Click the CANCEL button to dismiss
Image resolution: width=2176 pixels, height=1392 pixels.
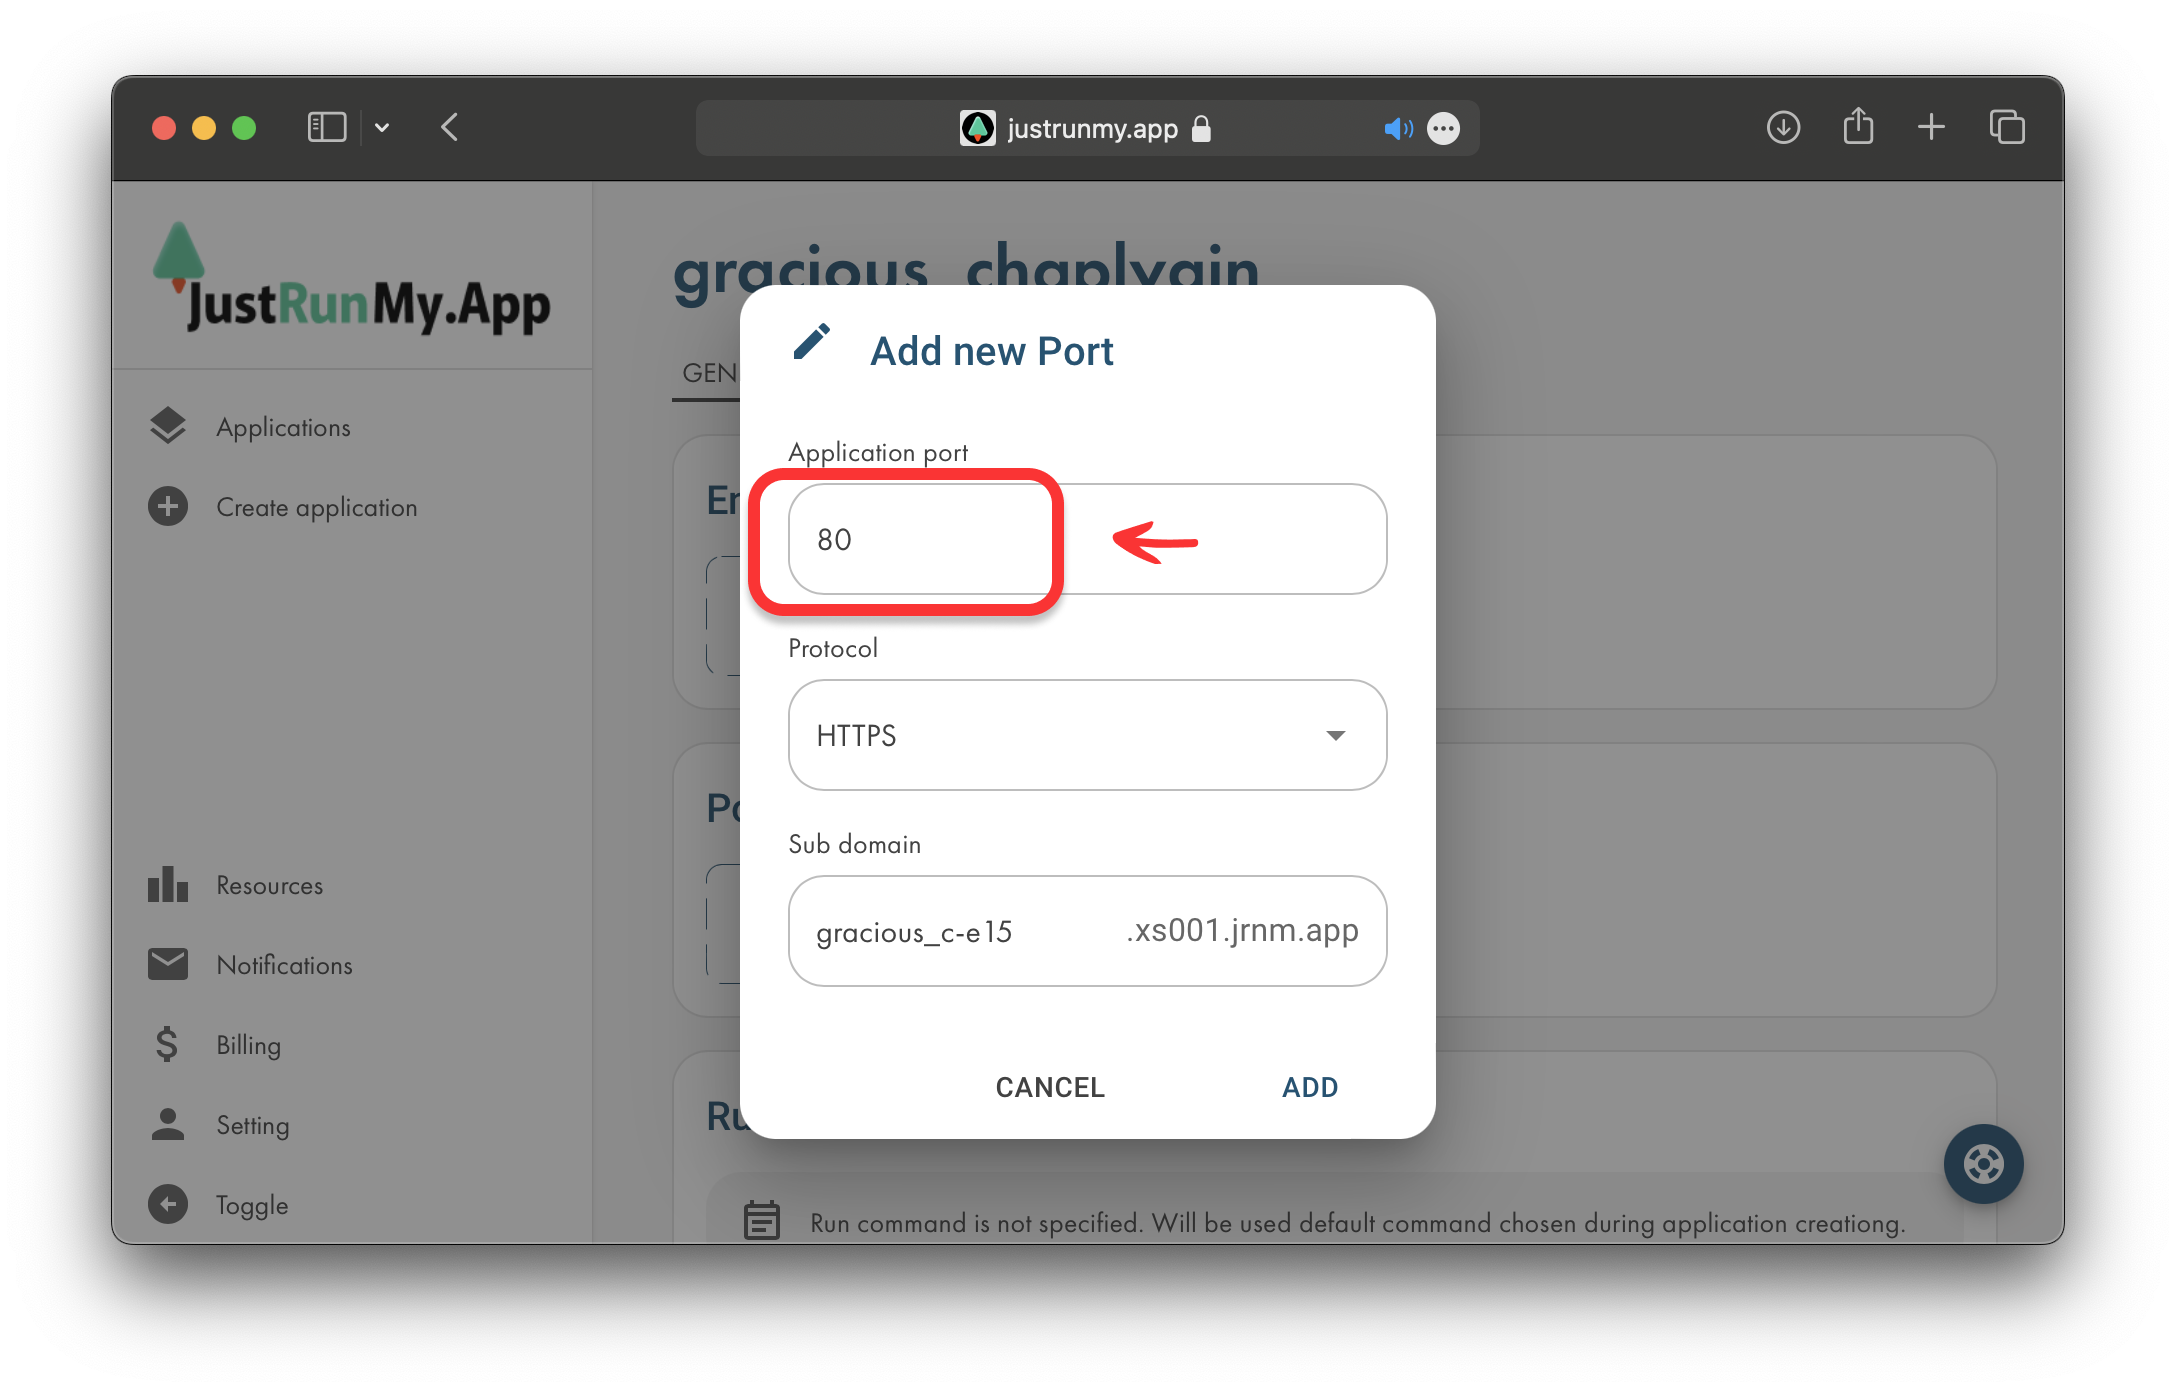click(x=1050, y=1086)
